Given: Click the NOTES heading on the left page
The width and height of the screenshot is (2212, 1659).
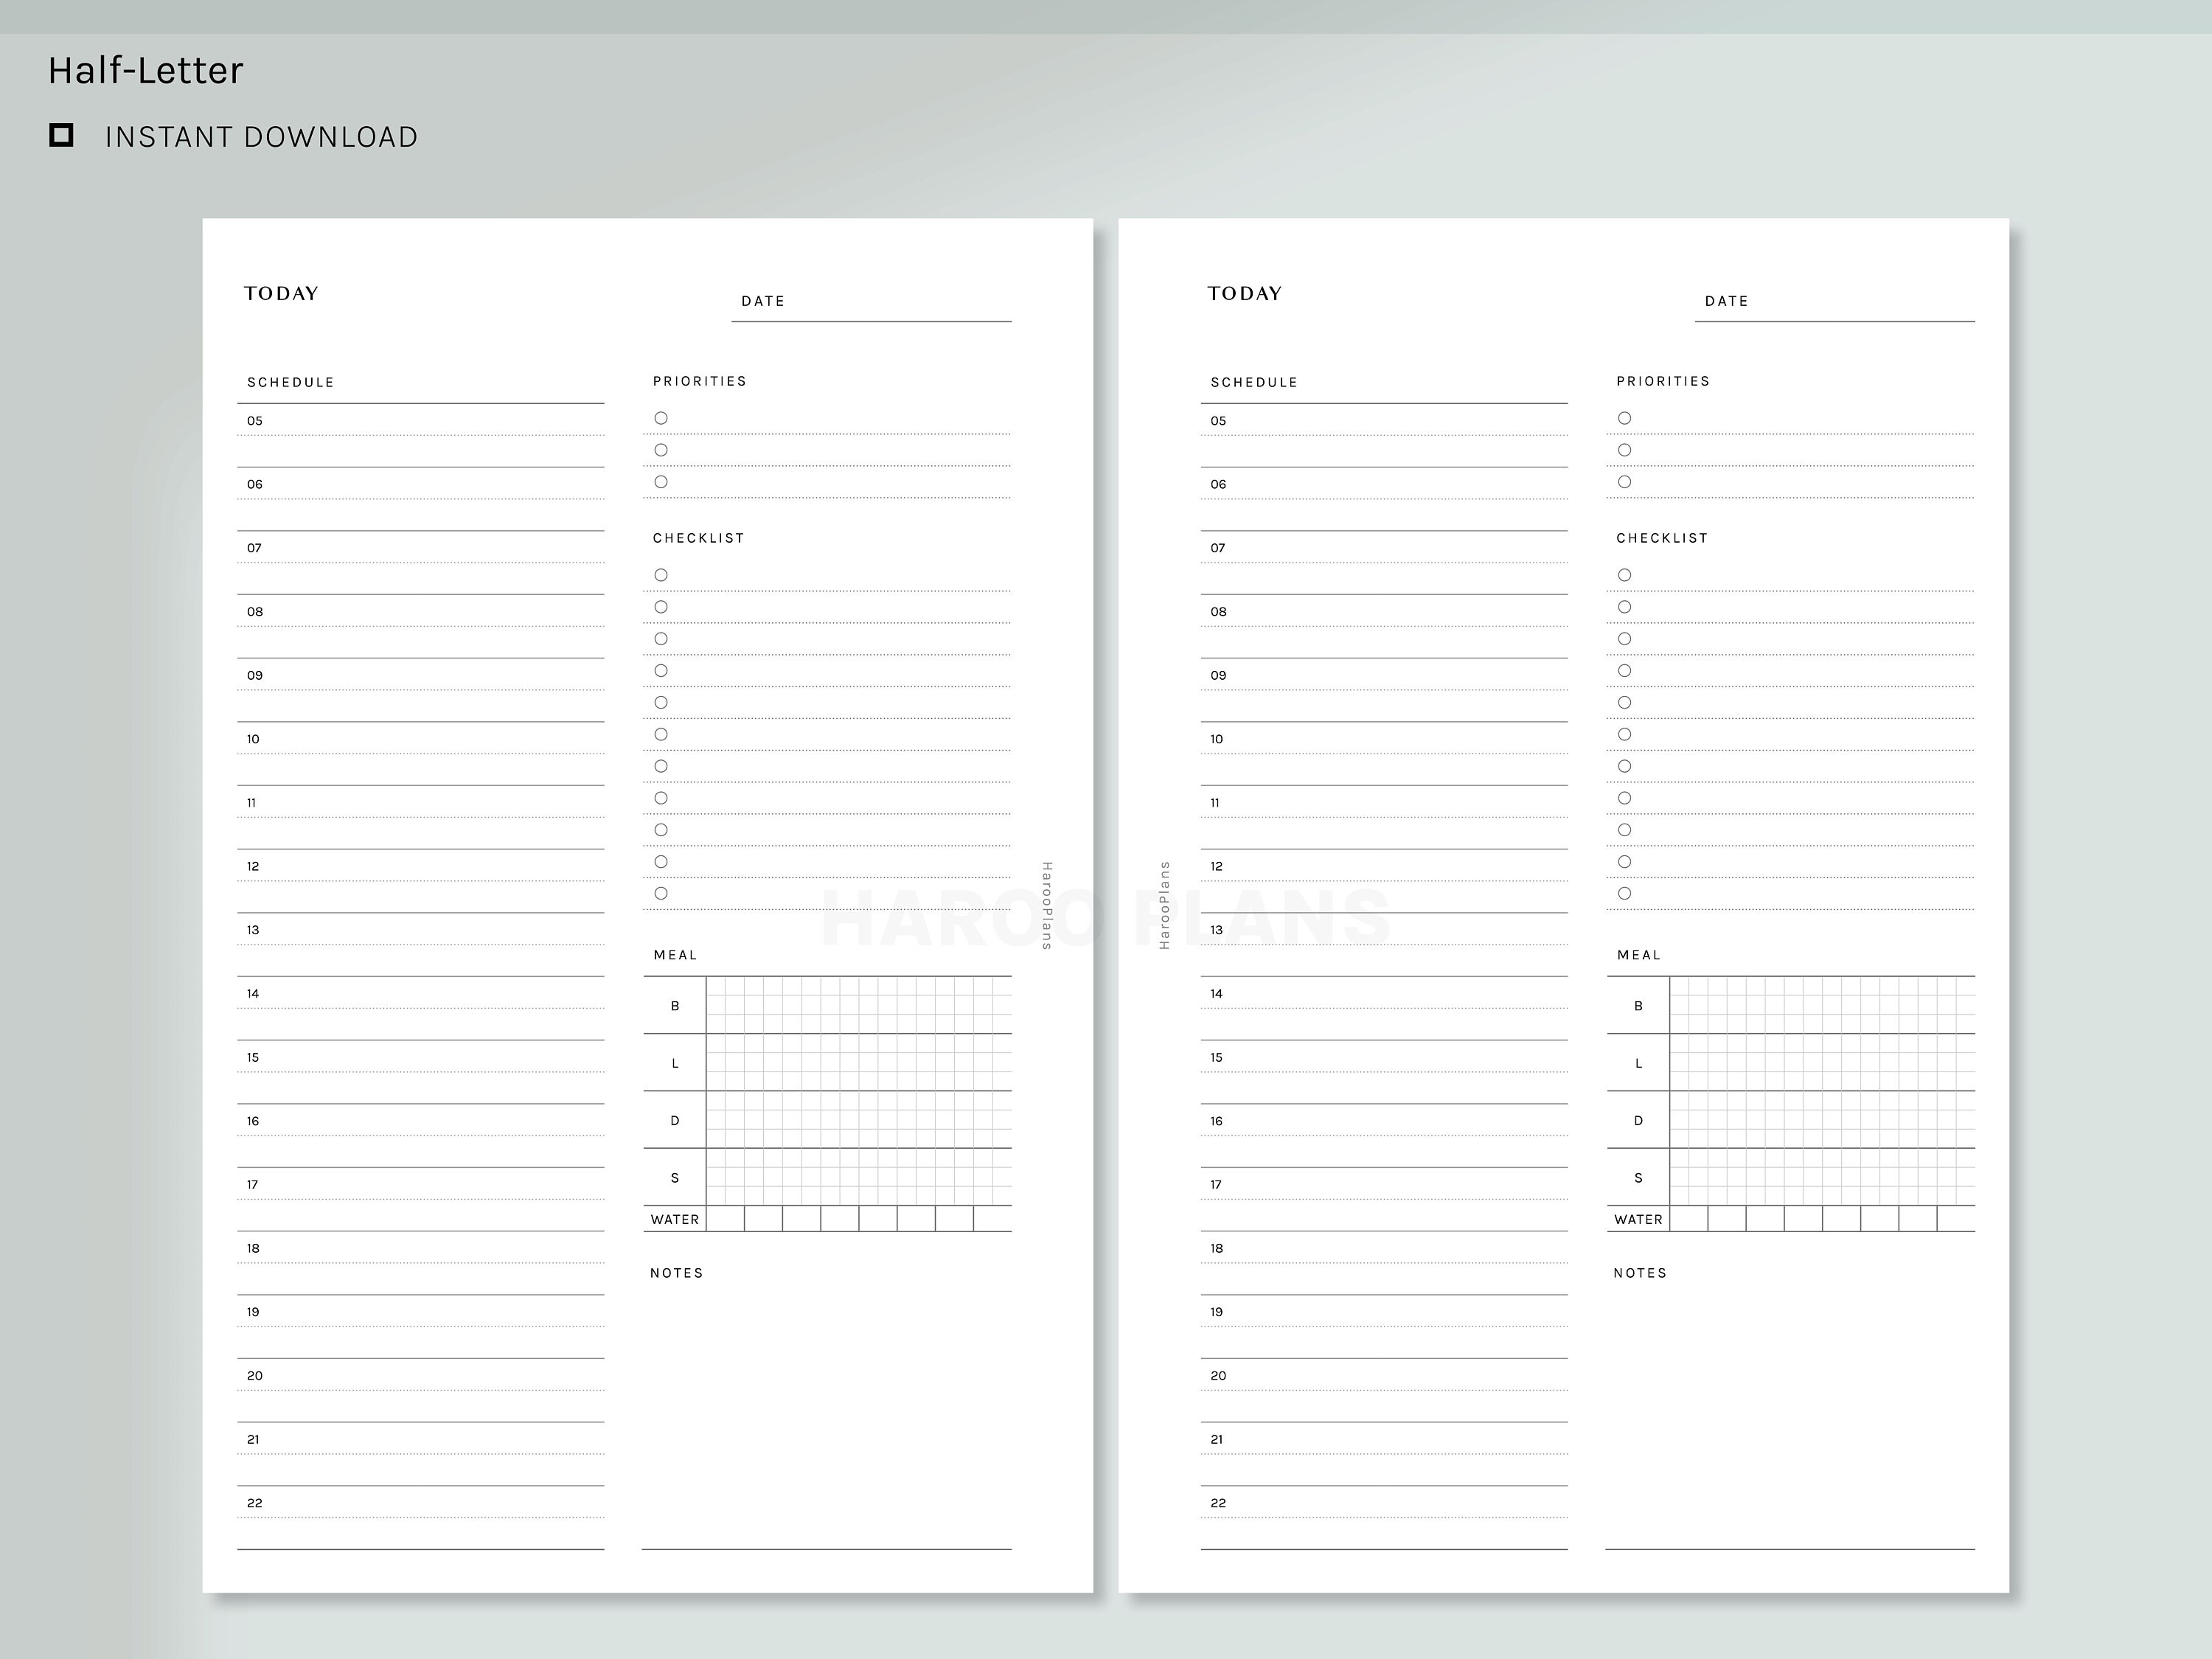Looking at the screenshot, I should [x=677, y=1273].
